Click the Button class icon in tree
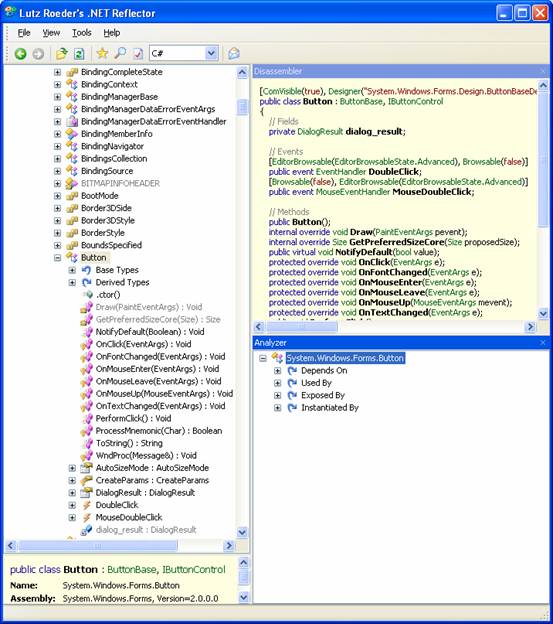Viewport: 553px width, 624px height. point(72,257)
